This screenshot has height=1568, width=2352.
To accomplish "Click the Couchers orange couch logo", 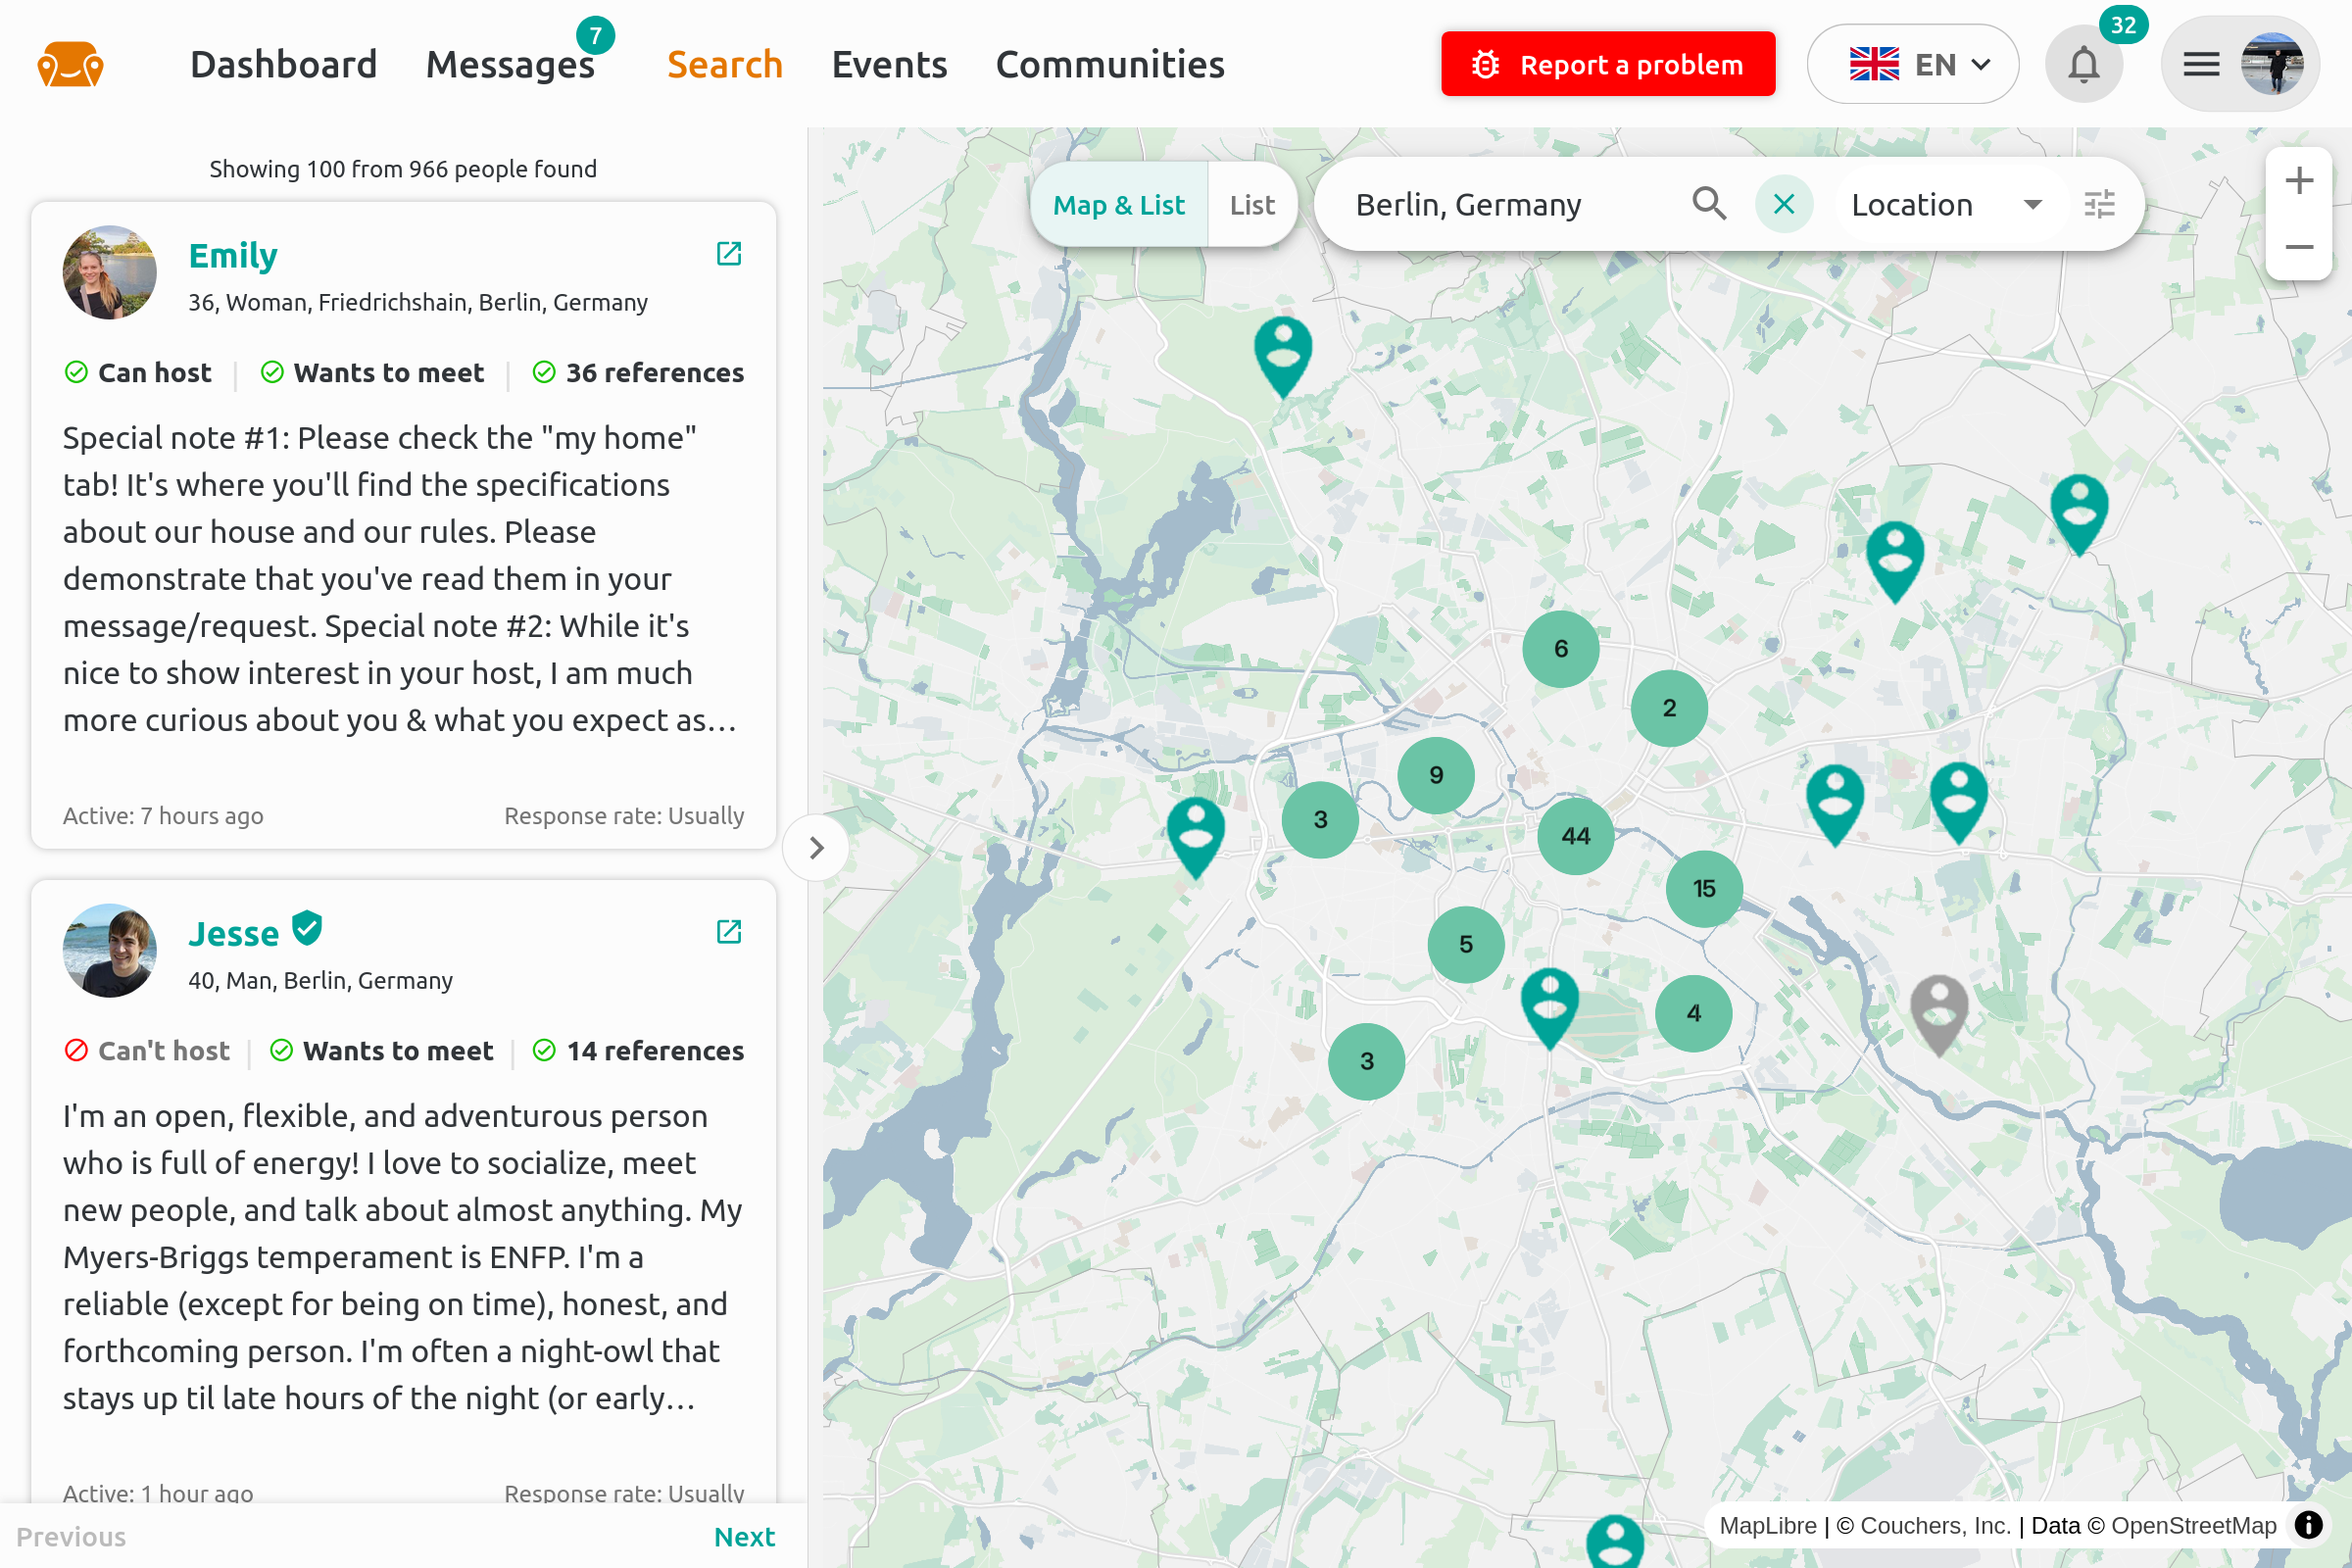I will (70, 65).
